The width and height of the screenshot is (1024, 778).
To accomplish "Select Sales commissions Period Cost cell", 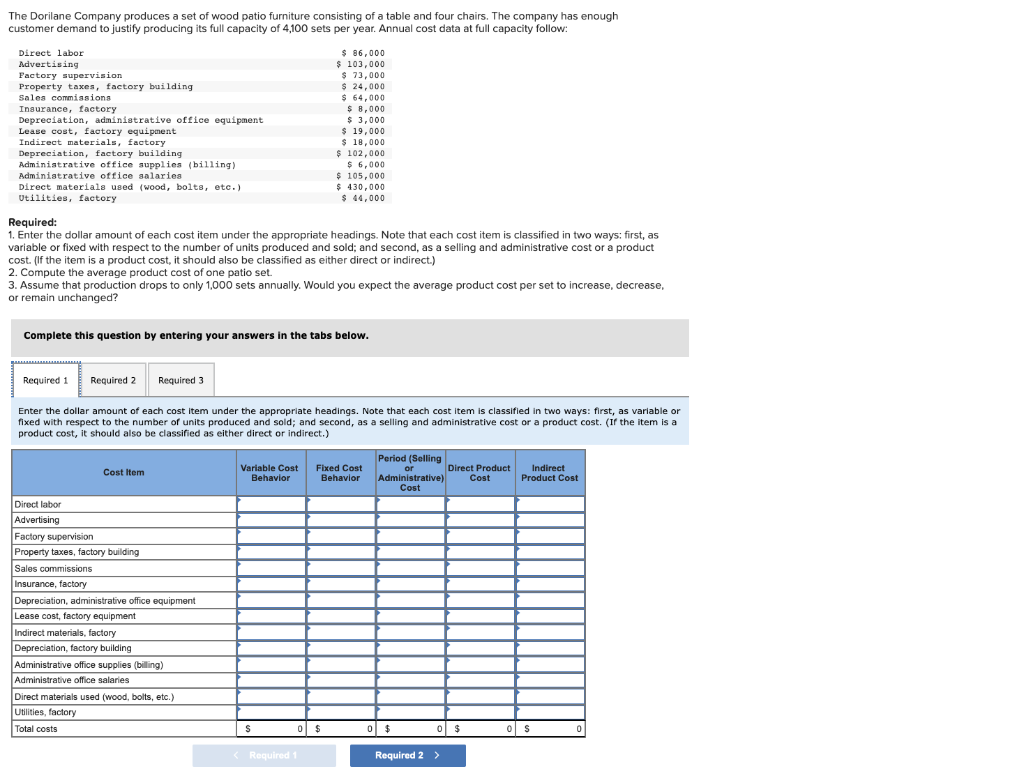I will pyautogui.click(x=411, y=568).
